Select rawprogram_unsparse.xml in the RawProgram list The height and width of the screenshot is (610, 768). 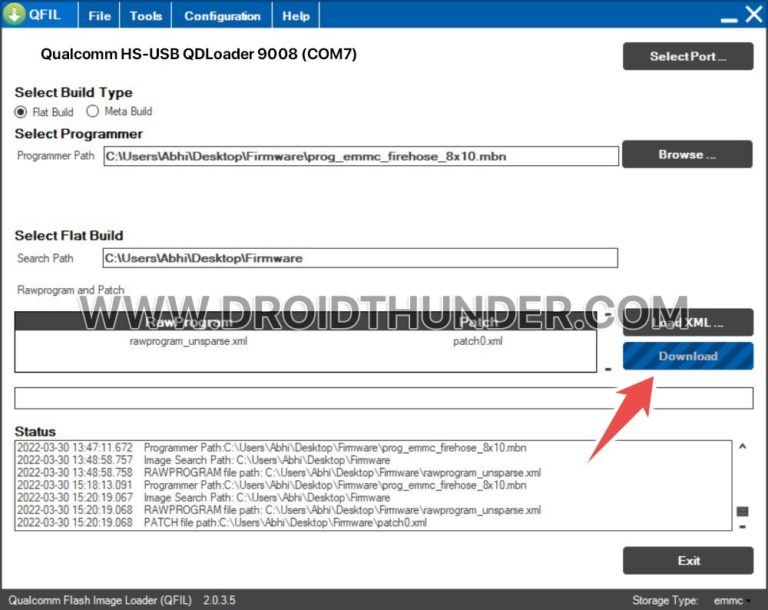pyautogui.click(x=188, y=341)
